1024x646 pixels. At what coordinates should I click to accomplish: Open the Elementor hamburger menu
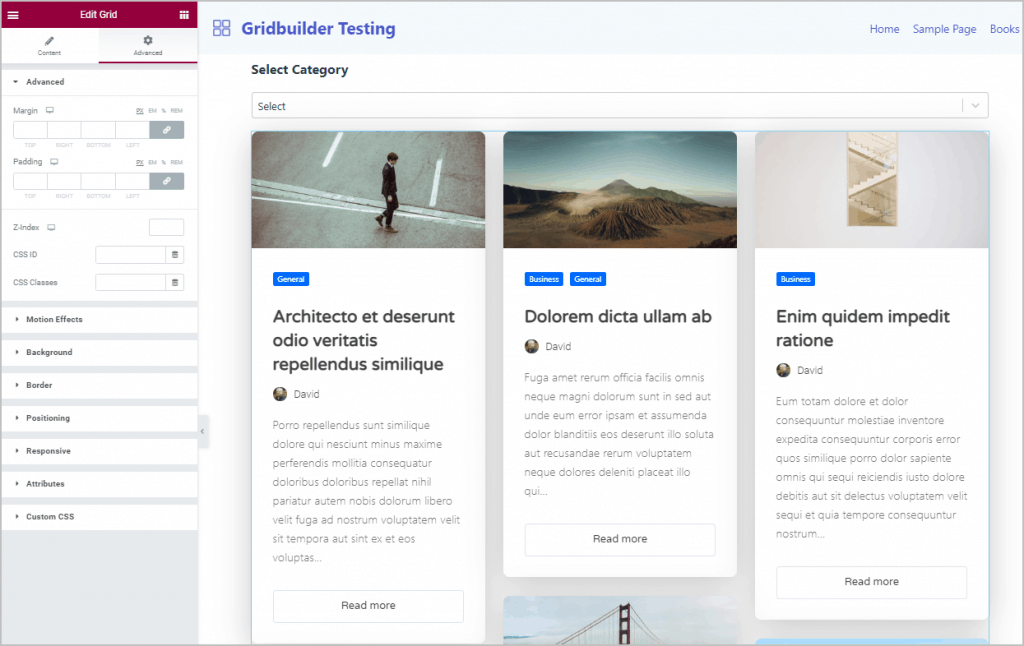[13, 15]
